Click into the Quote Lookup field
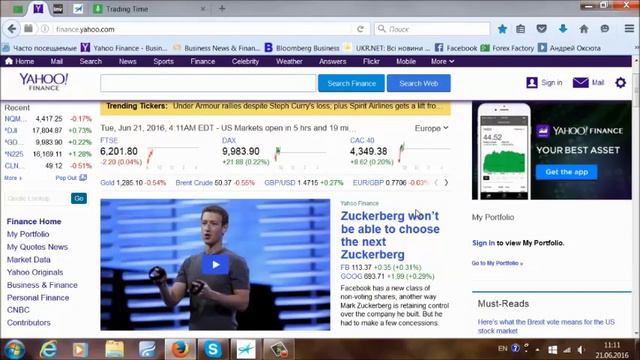Image resolution: width=640 pixels, height=360 pixels. tap(37, 198)
